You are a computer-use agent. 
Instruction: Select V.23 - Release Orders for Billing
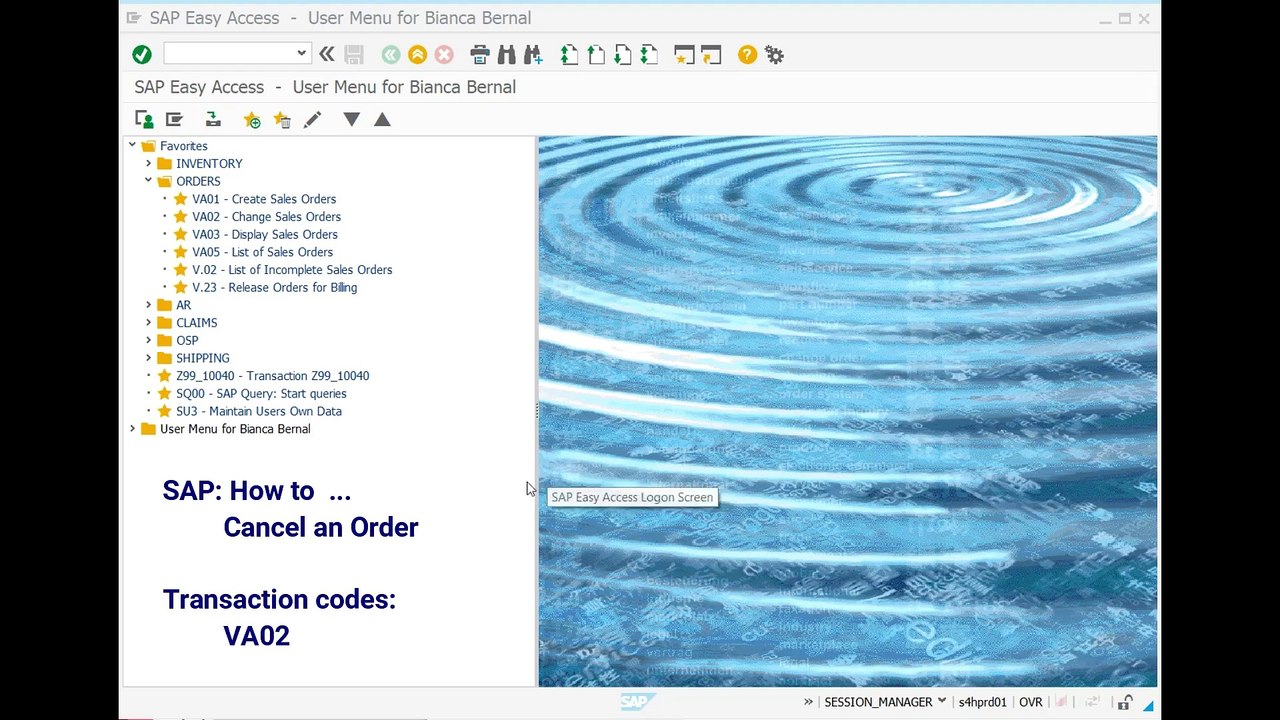pyautogui.click(x=274, y=287)
